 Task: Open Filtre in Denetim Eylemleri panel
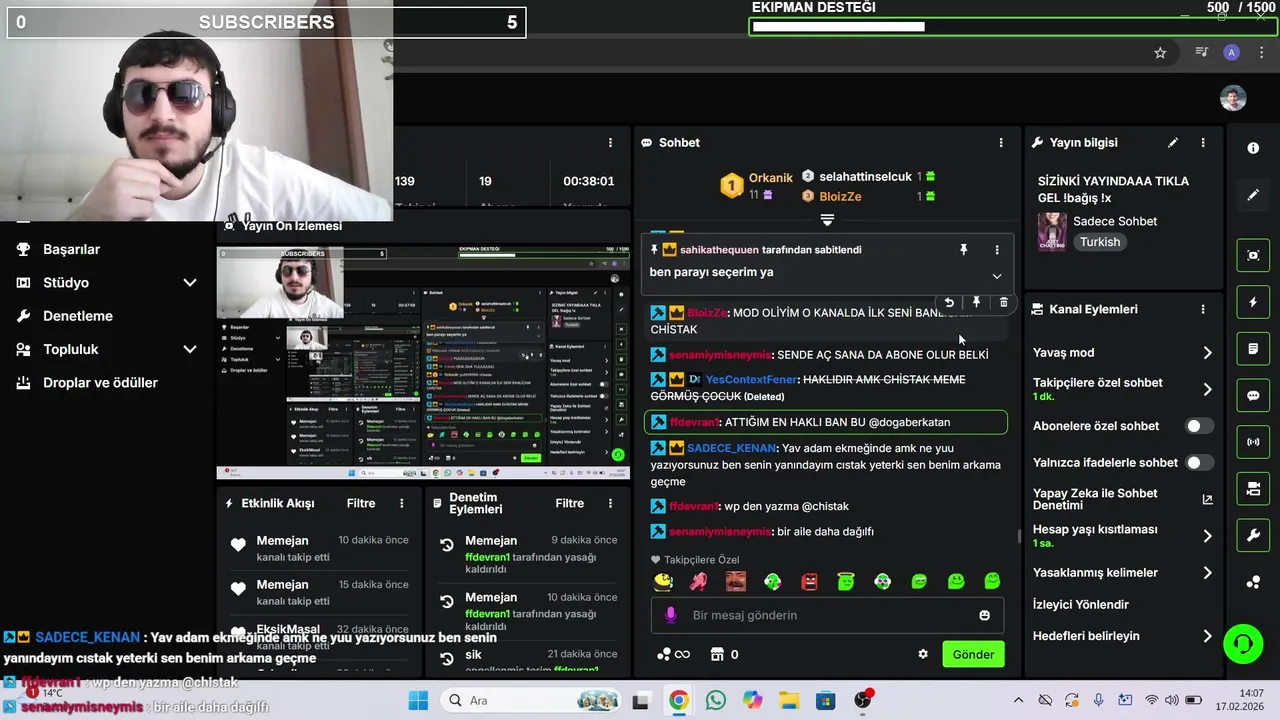pyautogui.click(x=570, y=504)
